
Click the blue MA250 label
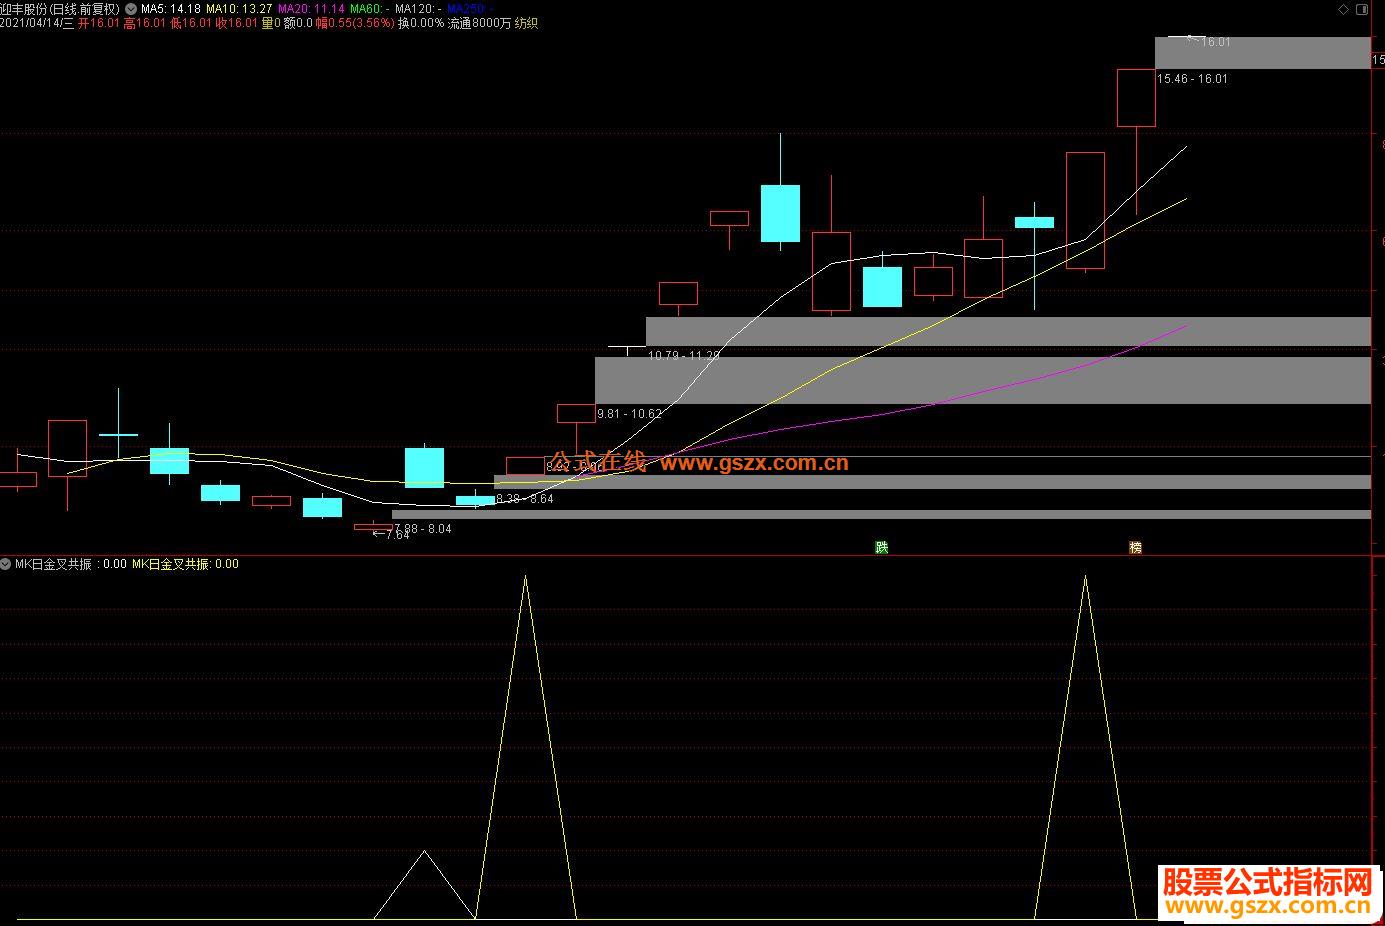point(471,9)
